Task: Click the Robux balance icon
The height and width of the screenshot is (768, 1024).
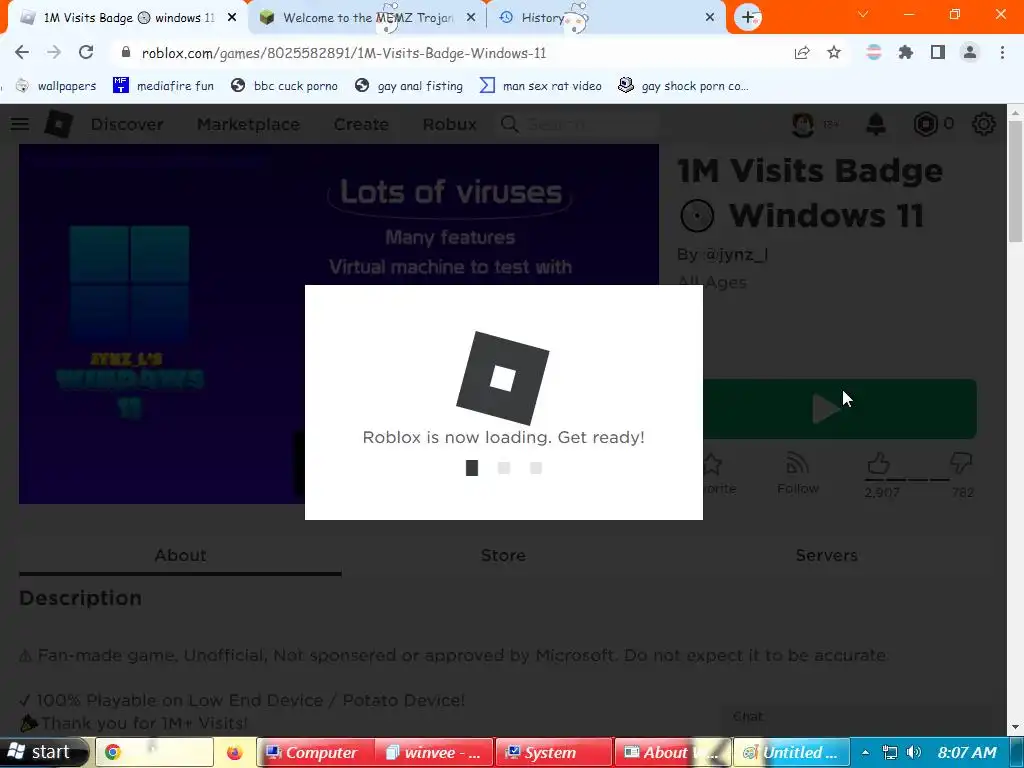Action: click(x=925, y=124)
